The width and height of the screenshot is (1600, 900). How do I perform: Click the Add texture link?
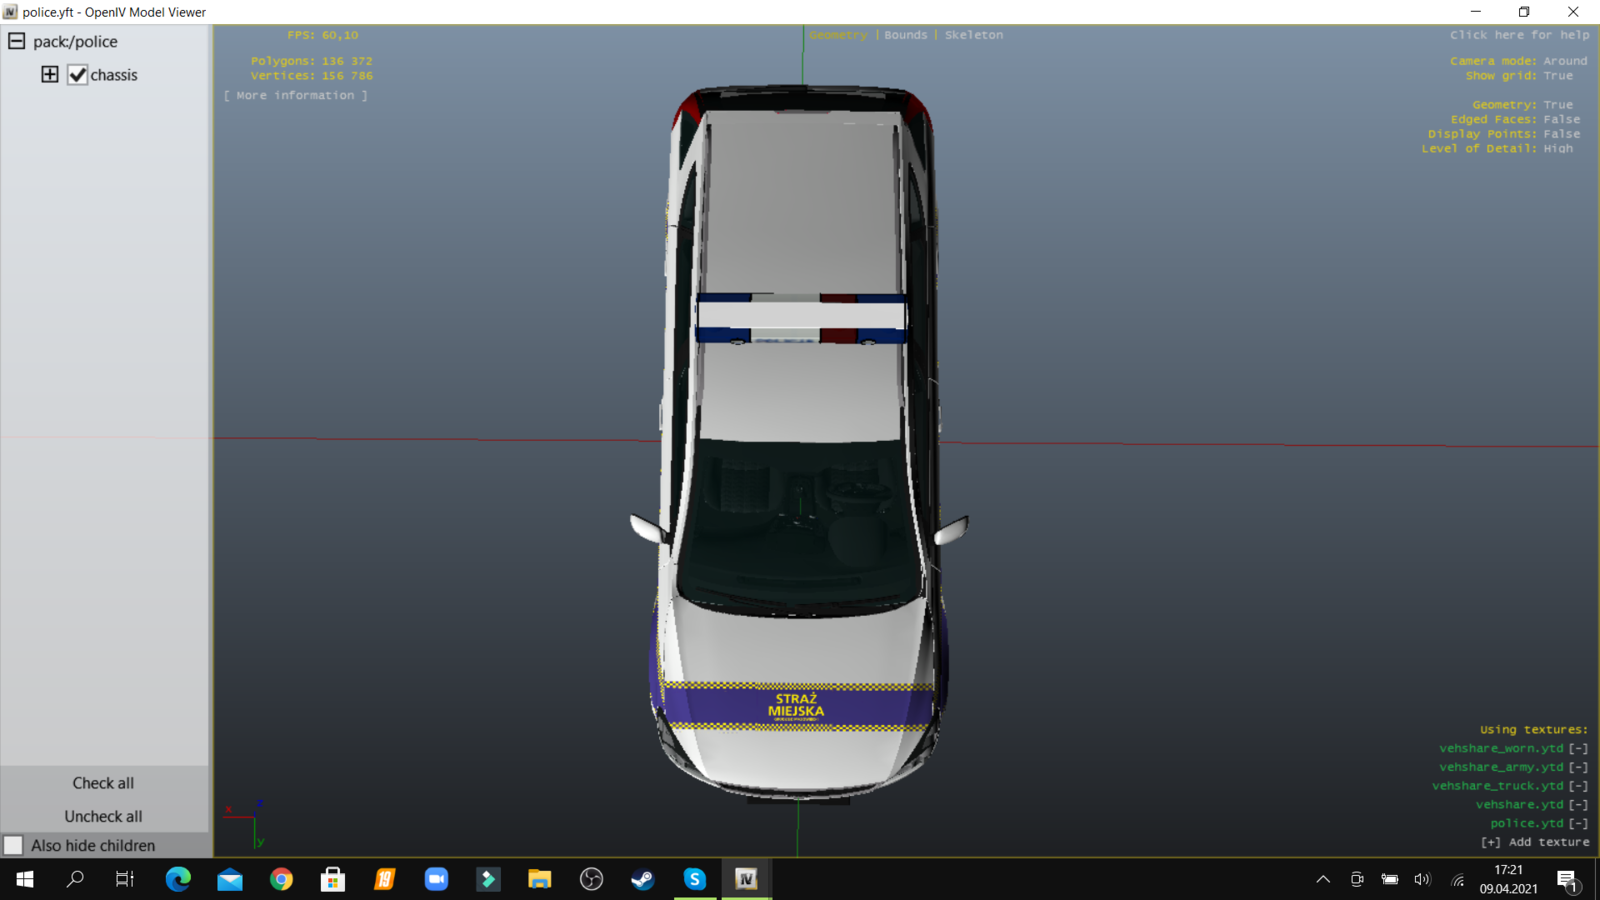(x=1535, y=842)
